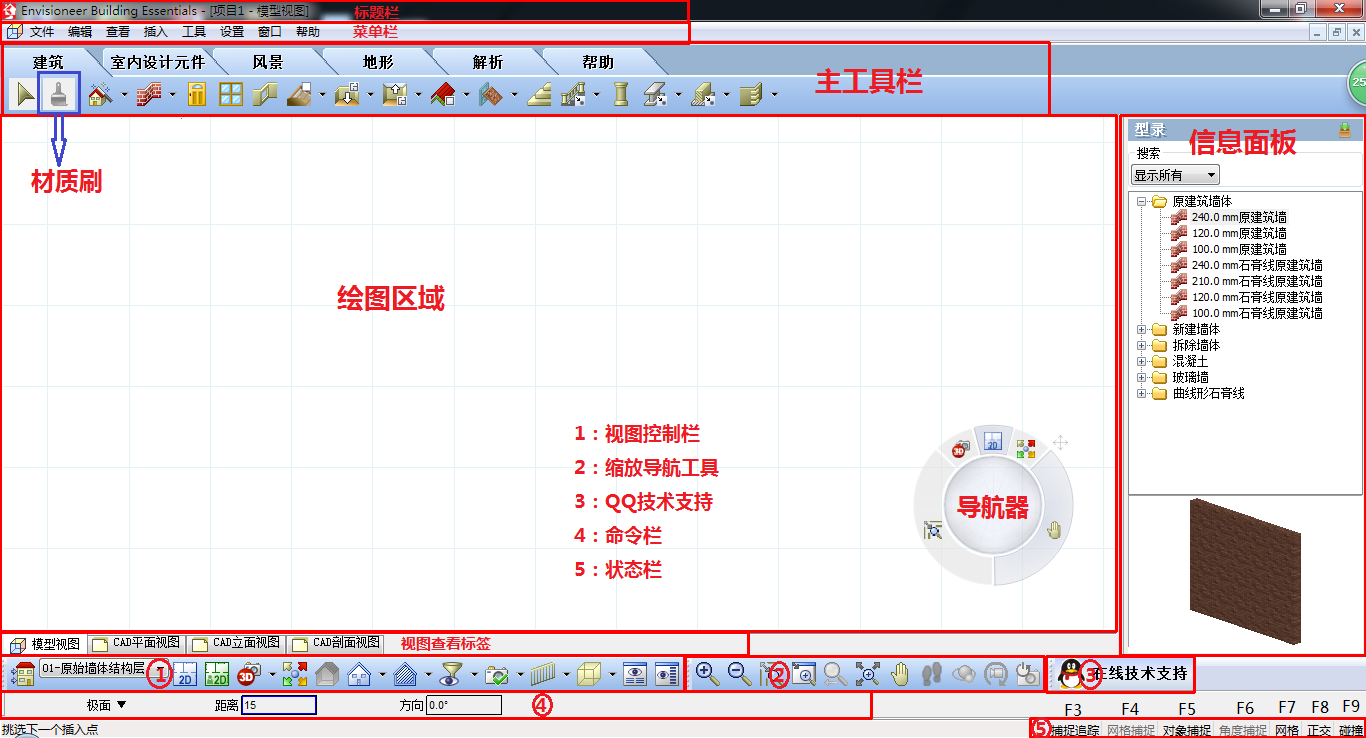Switch to the 地形 tab
1366x738 pixels.
pos(378,62)
